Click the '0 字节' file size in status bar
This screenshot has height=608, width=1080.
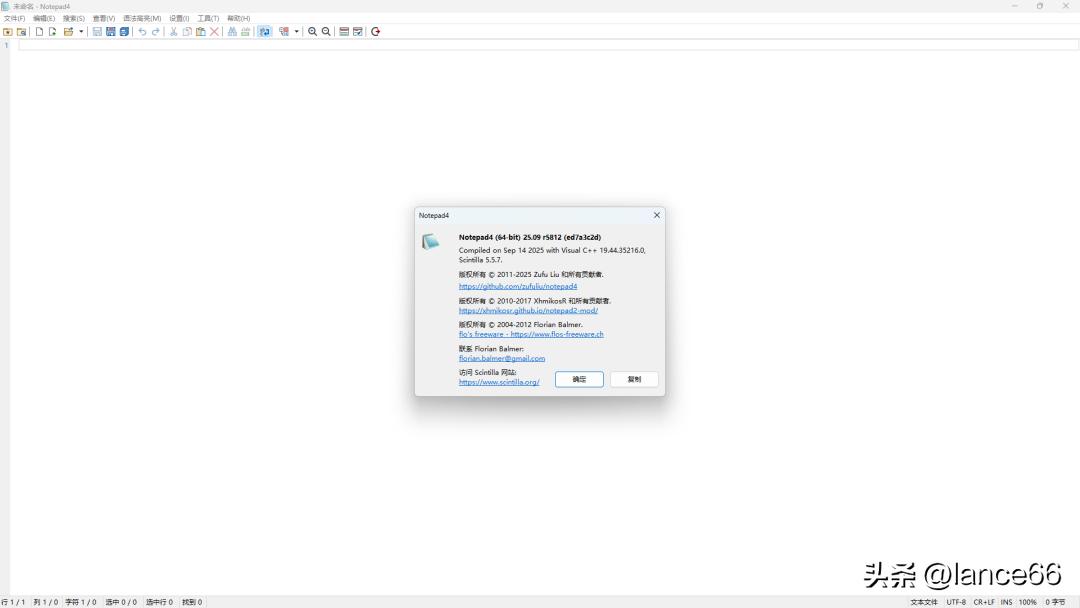point(1055,602)
